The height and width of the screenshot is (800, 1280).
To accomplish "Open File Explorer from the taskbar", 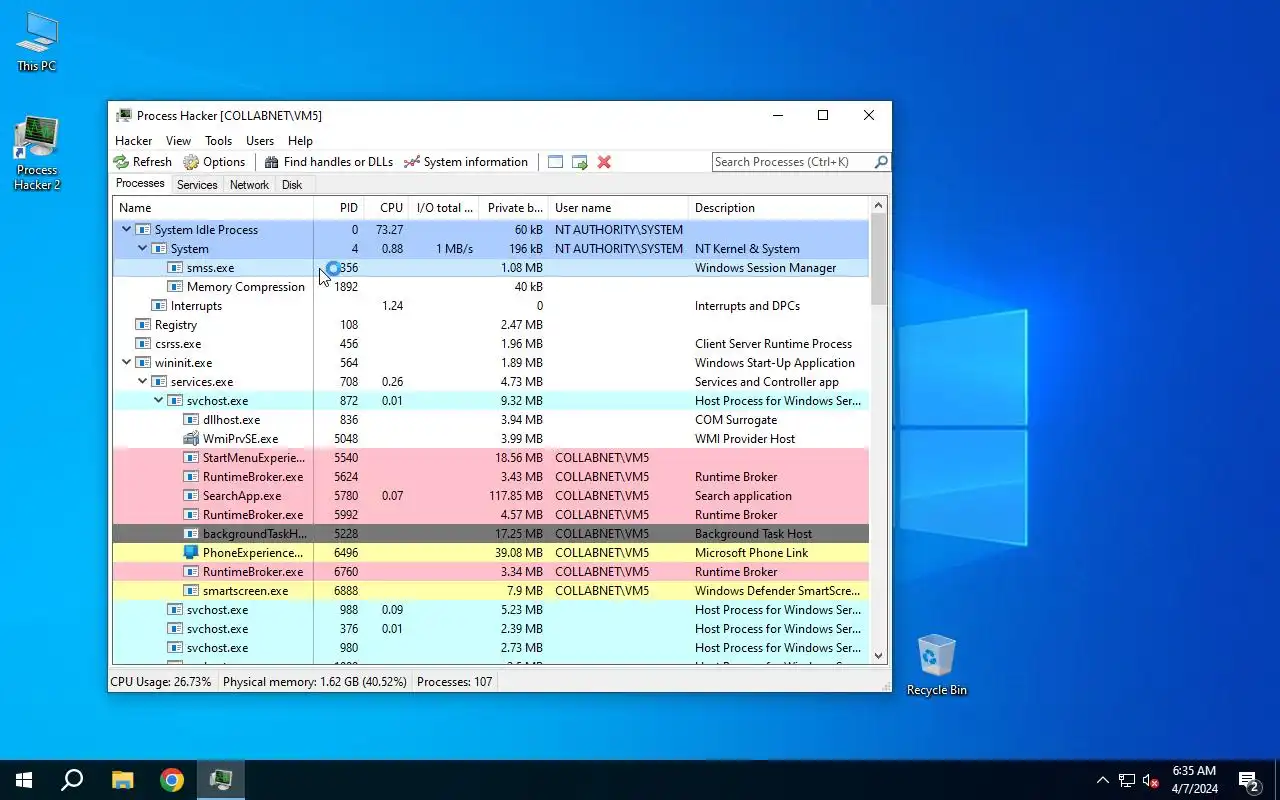I will [122, 780].
